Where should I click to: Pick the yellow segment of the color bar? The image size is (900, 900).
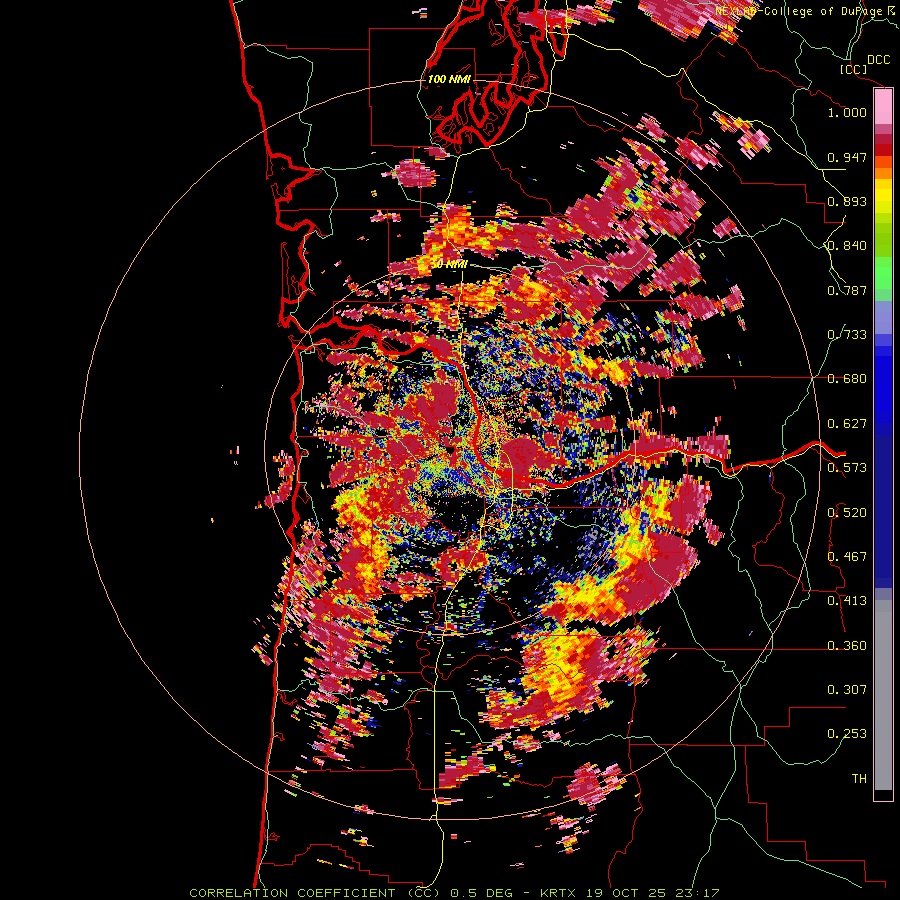coord(883,197)
